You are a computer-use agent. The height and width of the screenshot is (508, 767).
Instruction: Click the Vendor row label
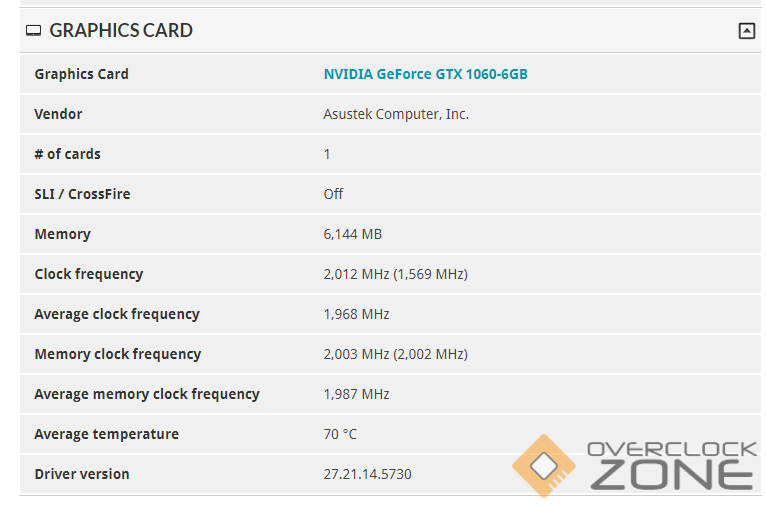pyautogui.click(x=58, y=114)
